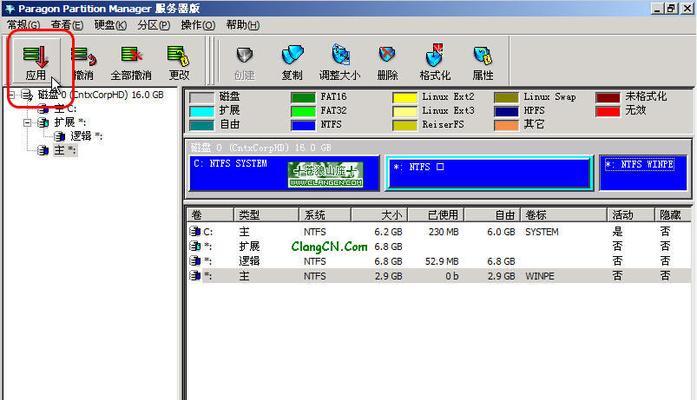Open the 帮助(H) menu

pyautogui.click(x=242, y=25)
